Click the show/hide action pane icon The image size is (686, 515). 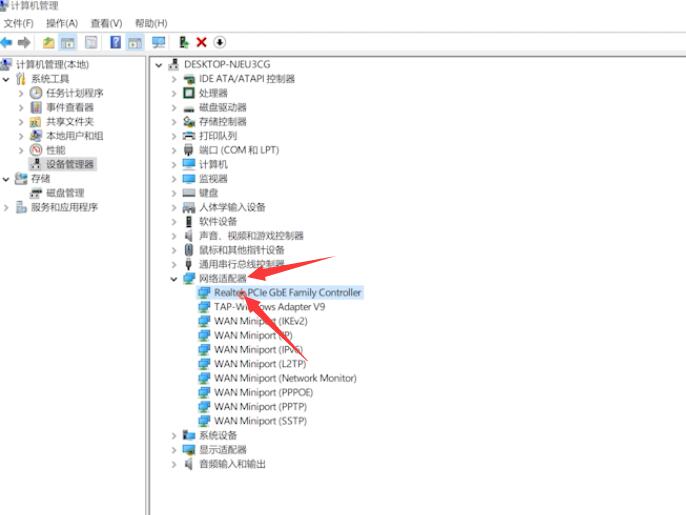click(135, 42)
